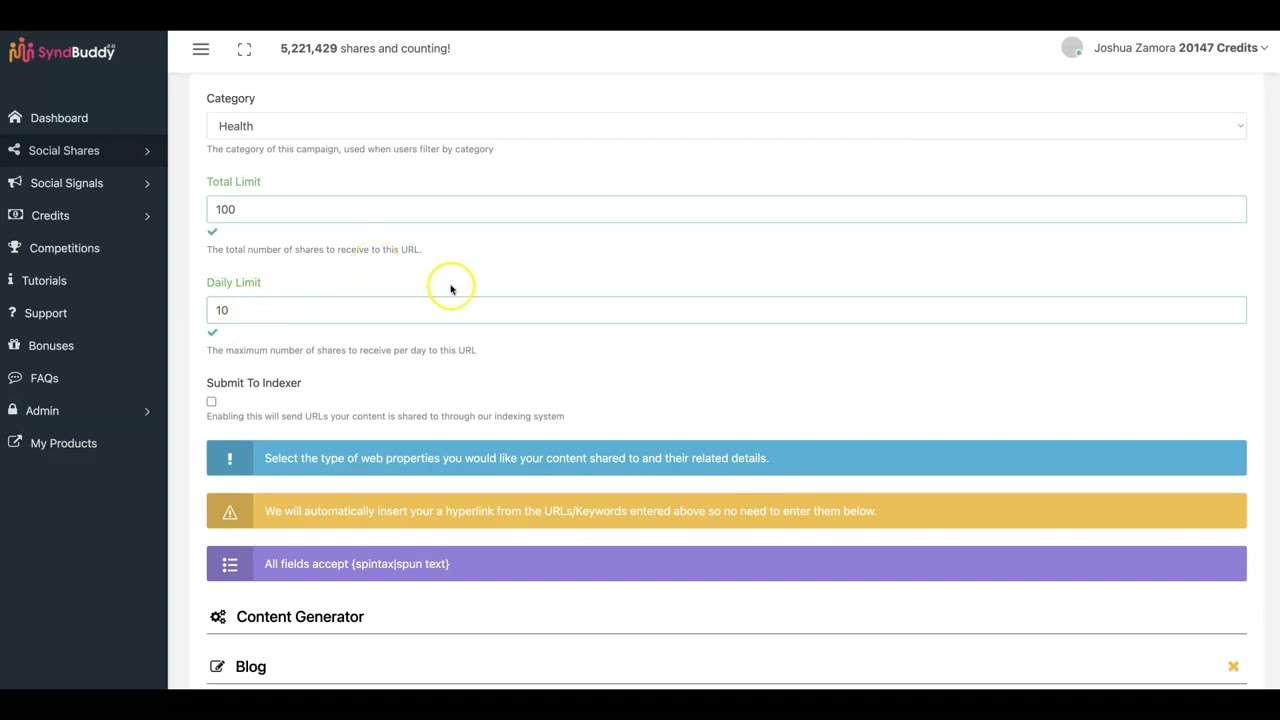Screen dimensions: 1280x720
Task: Click the All fields accept spintax banner text
Action: click(x=357, y=564)
